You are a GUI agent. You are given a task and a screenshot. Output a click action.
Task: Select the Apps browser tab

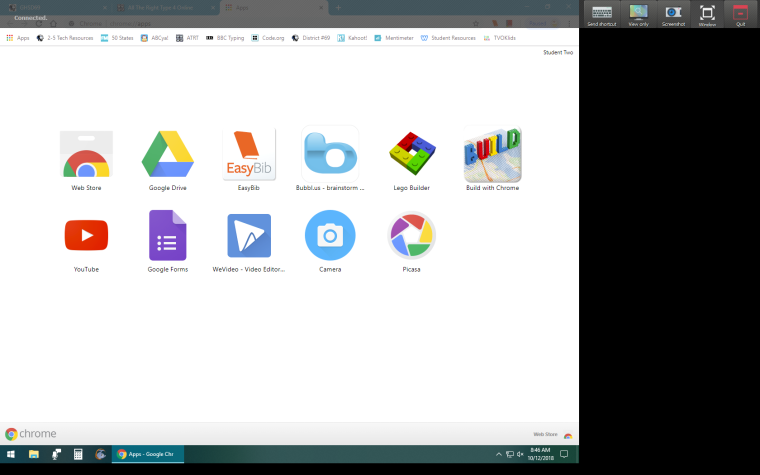point(274,8)
